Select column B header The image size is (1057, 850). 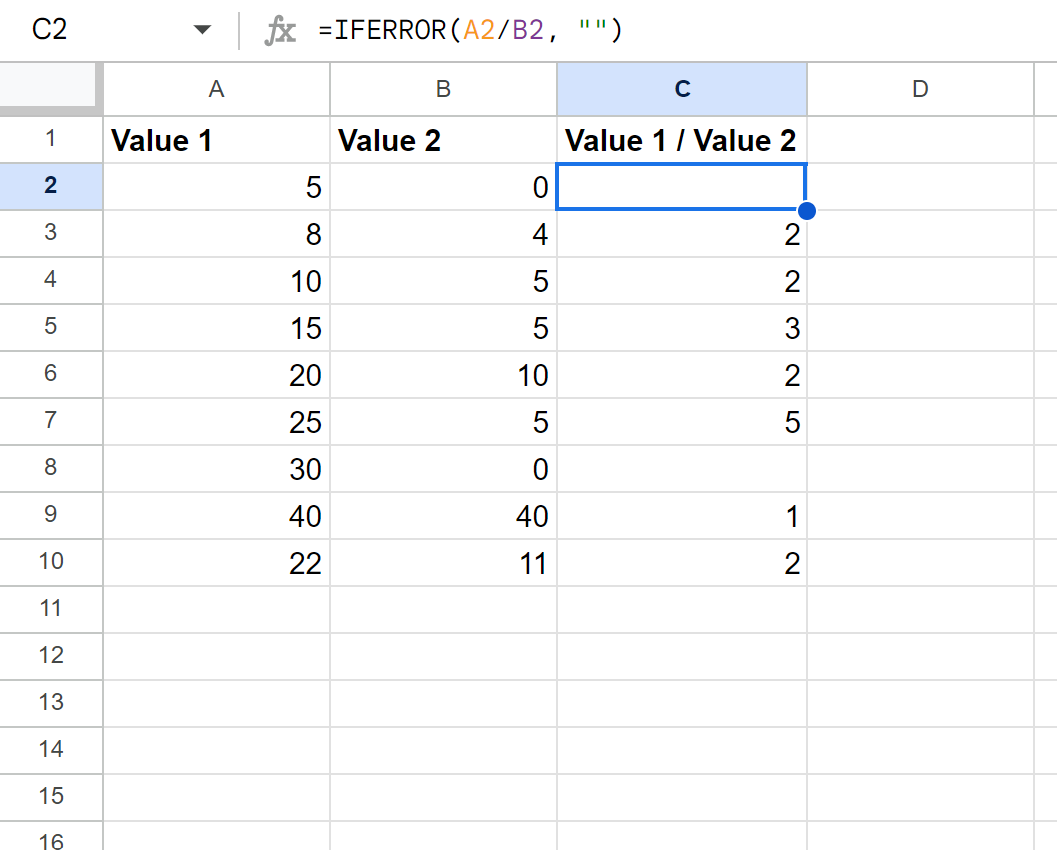coord(444,89)
